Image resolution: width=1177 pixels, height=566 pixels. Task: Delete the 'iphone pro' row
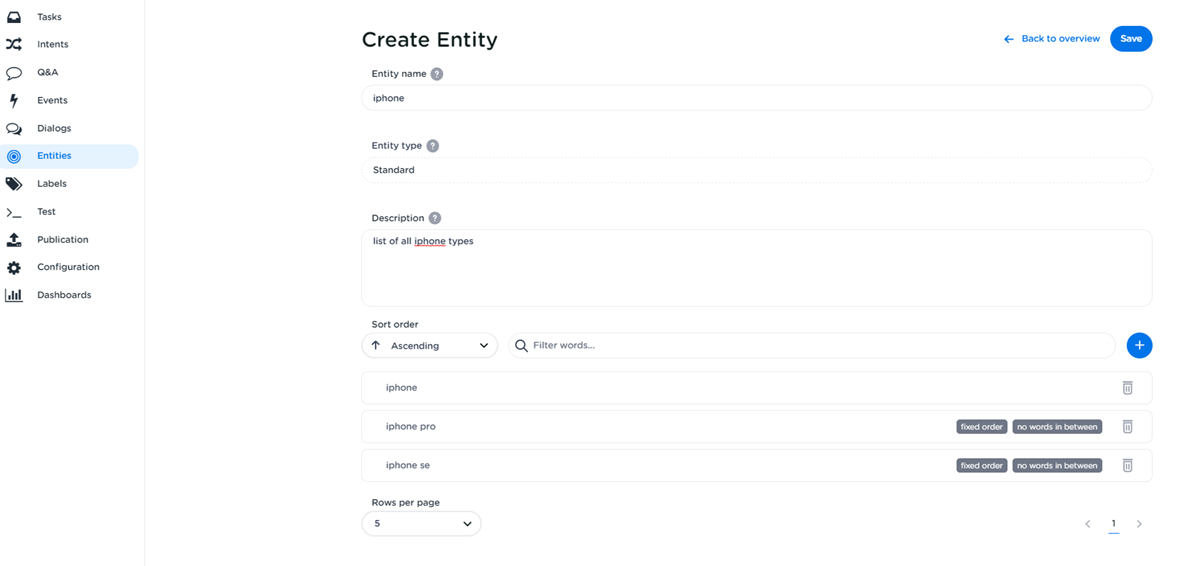[x=1127, y=427]
